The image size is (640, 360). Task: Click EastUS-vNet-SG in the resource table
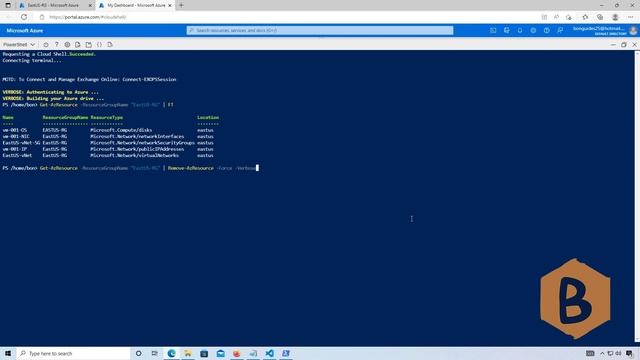[21, 143]
